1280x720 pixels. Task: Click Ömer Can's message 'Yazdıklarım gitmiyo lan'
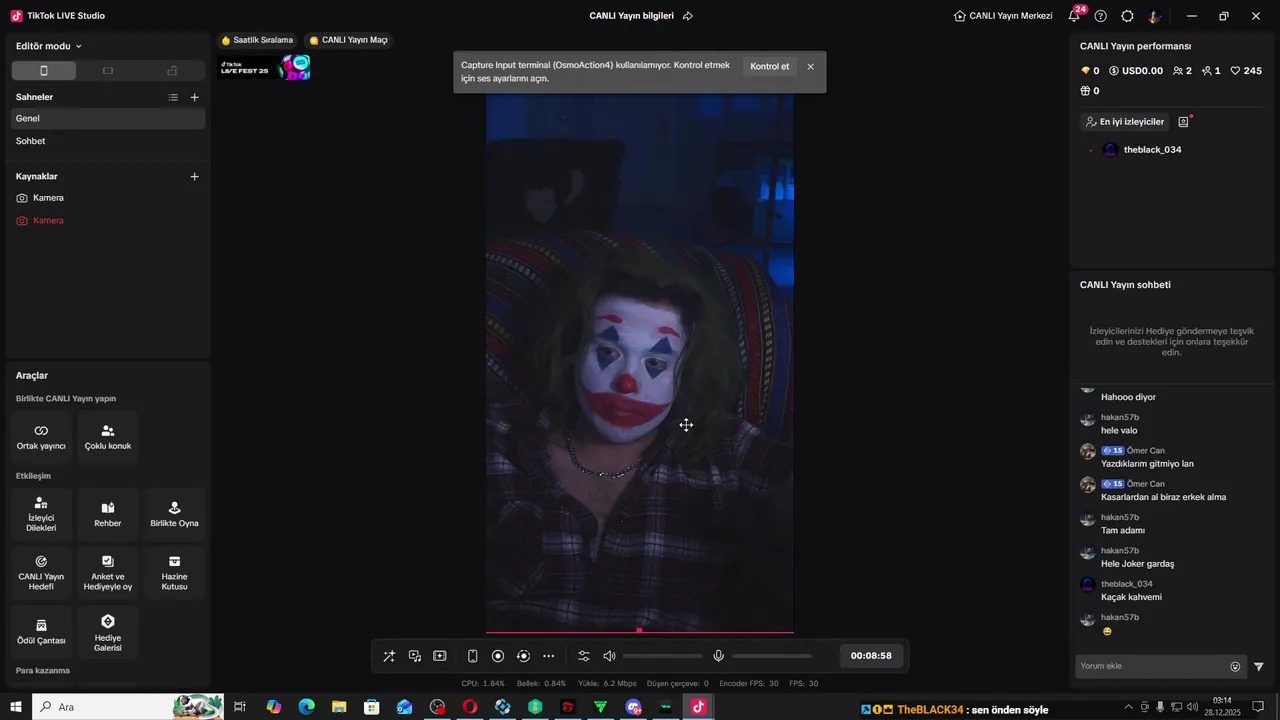click(x=1147, y=464)
